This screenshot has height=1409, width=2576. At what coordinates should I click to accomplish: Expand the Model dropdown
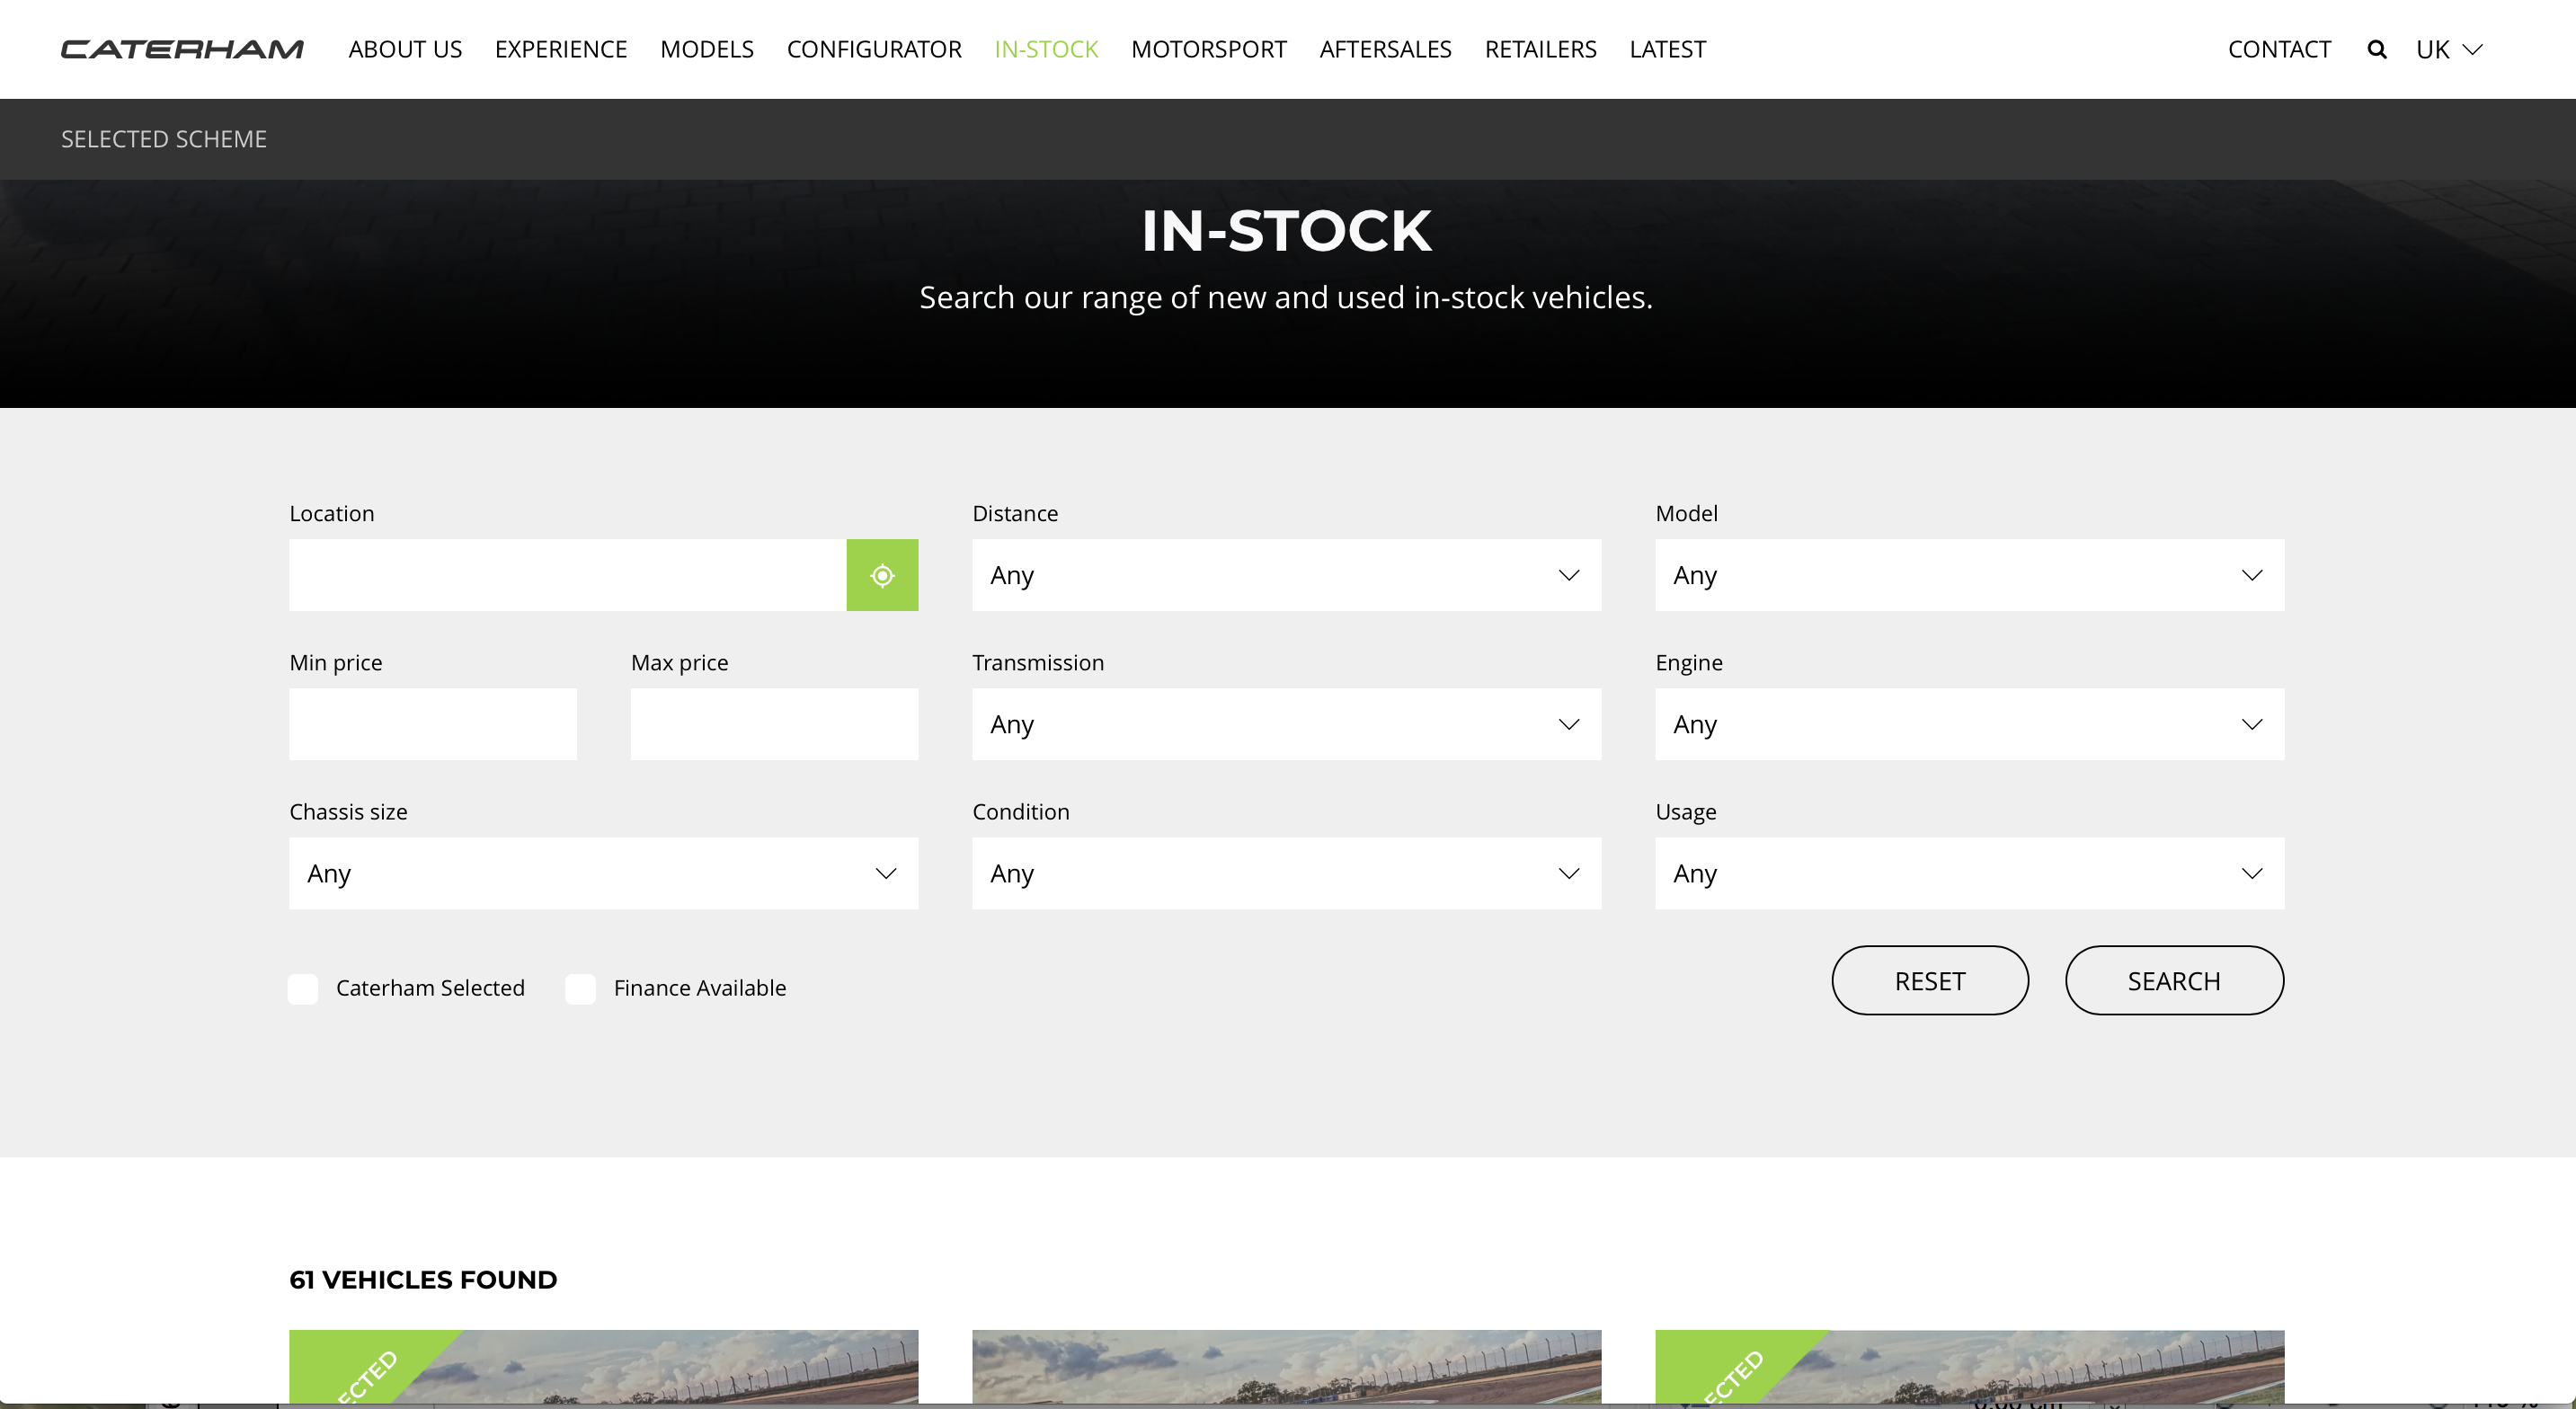coord(1969,575)
